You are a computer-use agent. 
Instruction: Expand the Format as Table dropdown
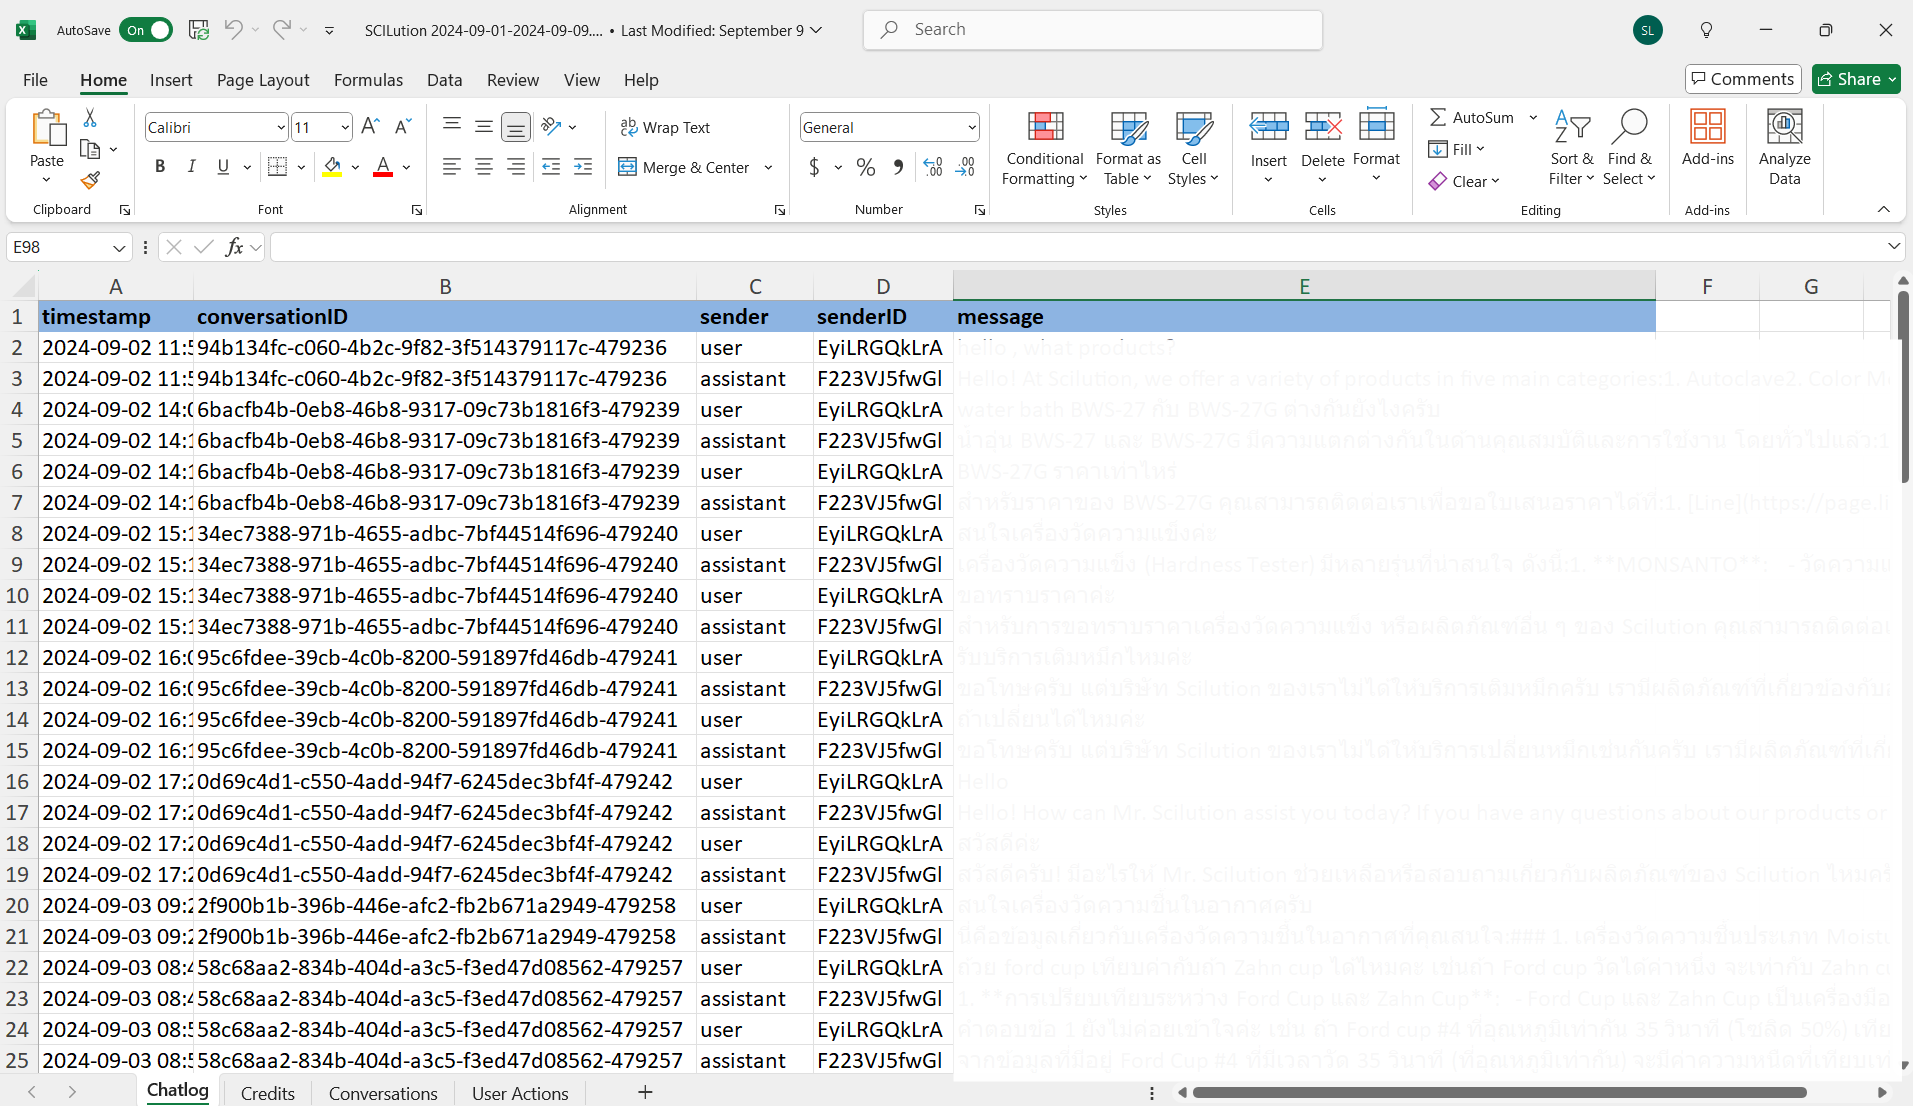pos(1128,179)
